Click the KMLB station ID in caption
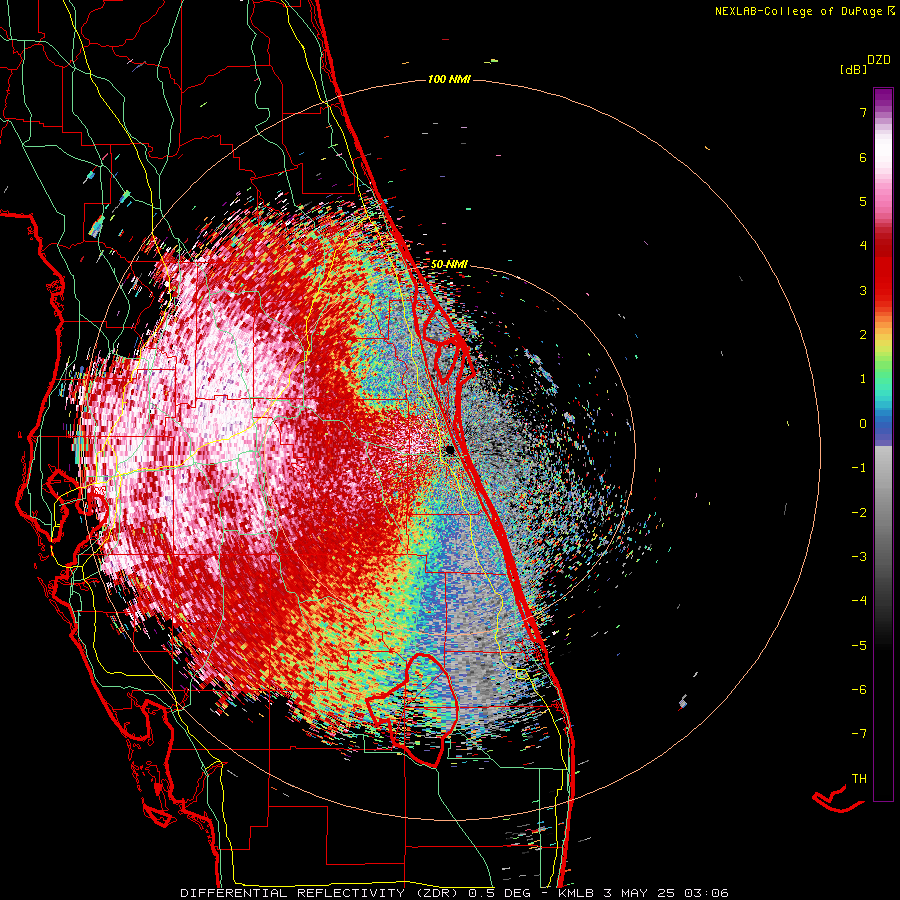 point(577,893)
